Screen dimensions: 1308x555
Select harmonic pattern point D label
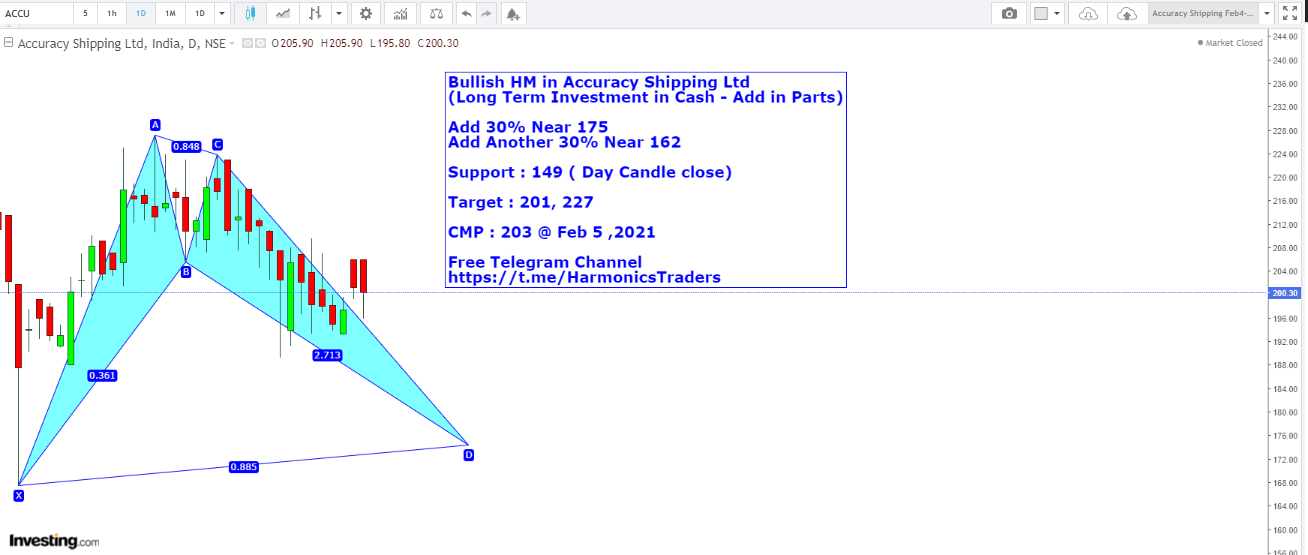tap(469, 455)
